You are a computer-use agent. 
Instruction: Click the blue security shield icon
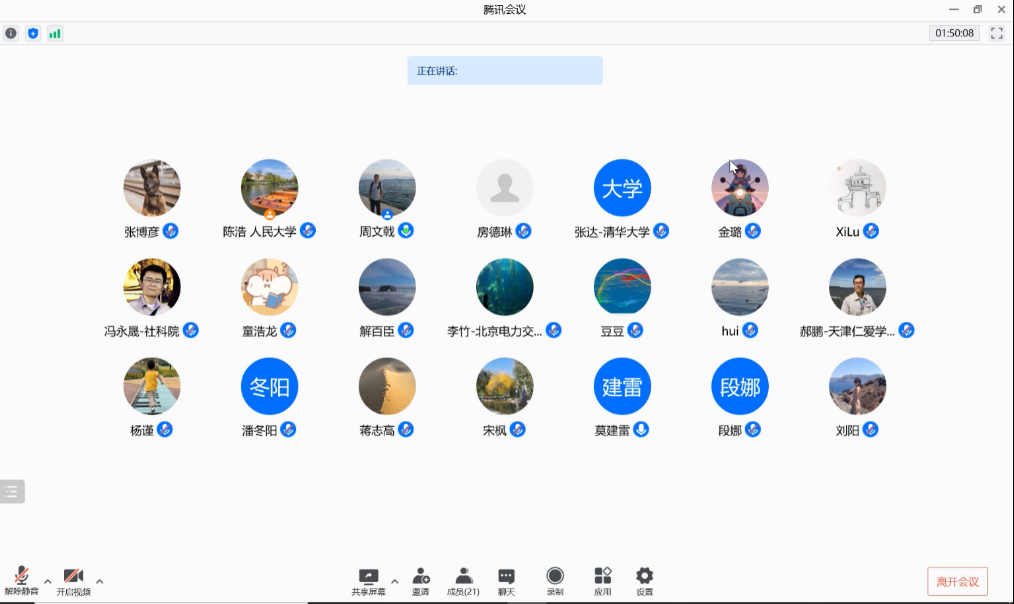33,33
